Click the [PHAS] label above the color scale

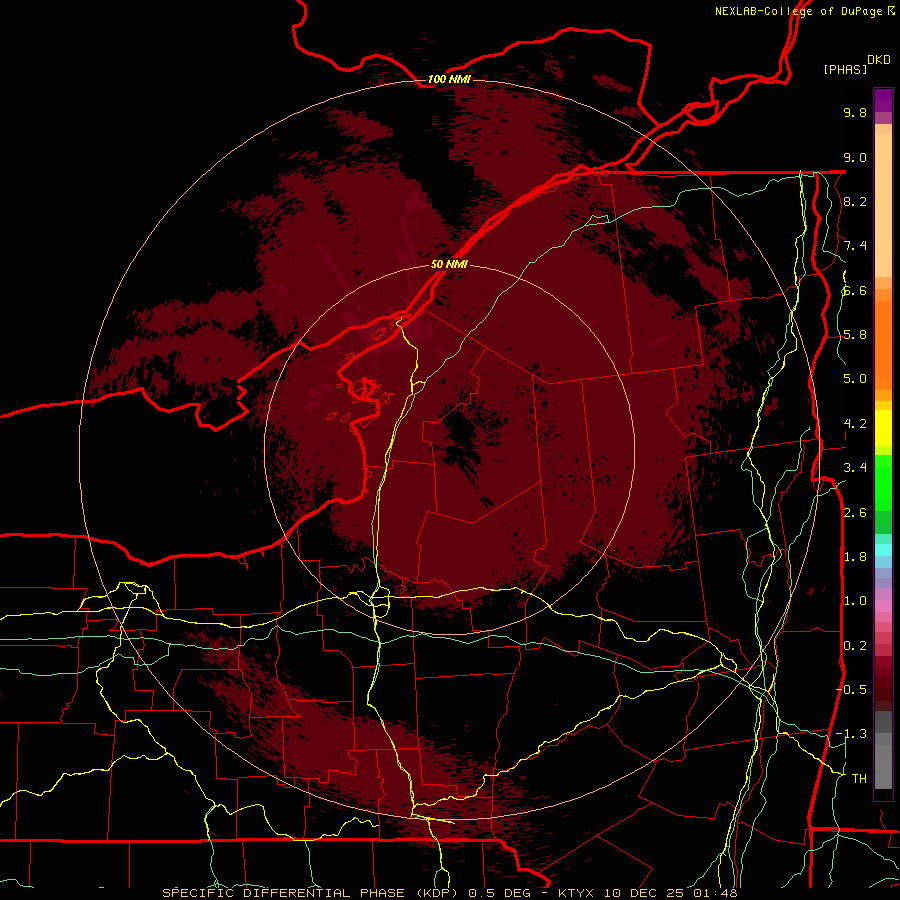(x=845, y=69)
